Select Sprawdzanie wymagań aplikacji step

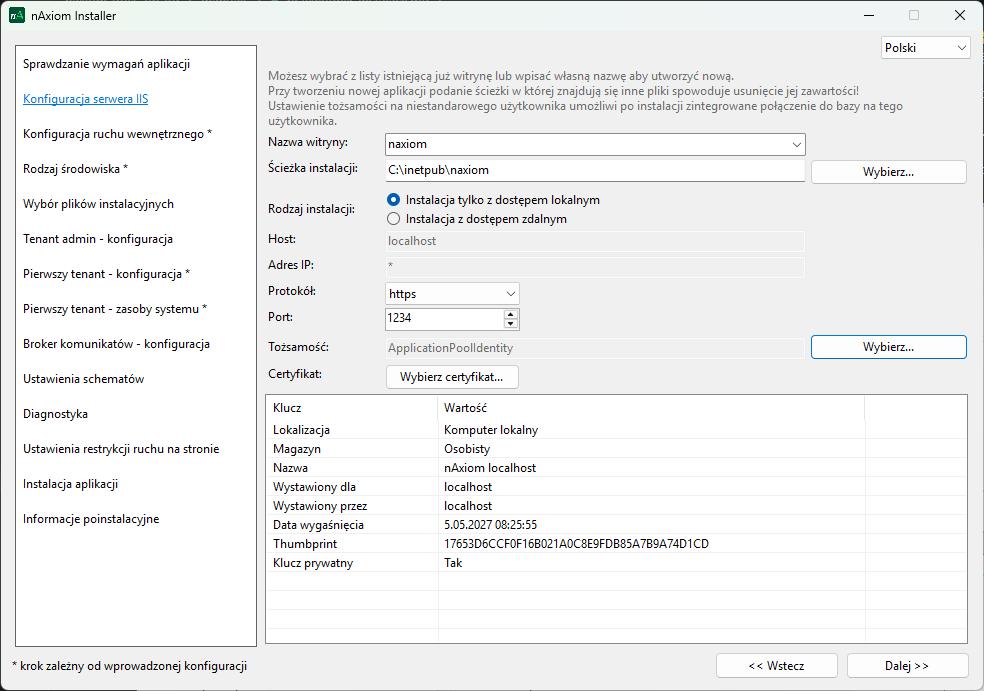coord(107,64)
